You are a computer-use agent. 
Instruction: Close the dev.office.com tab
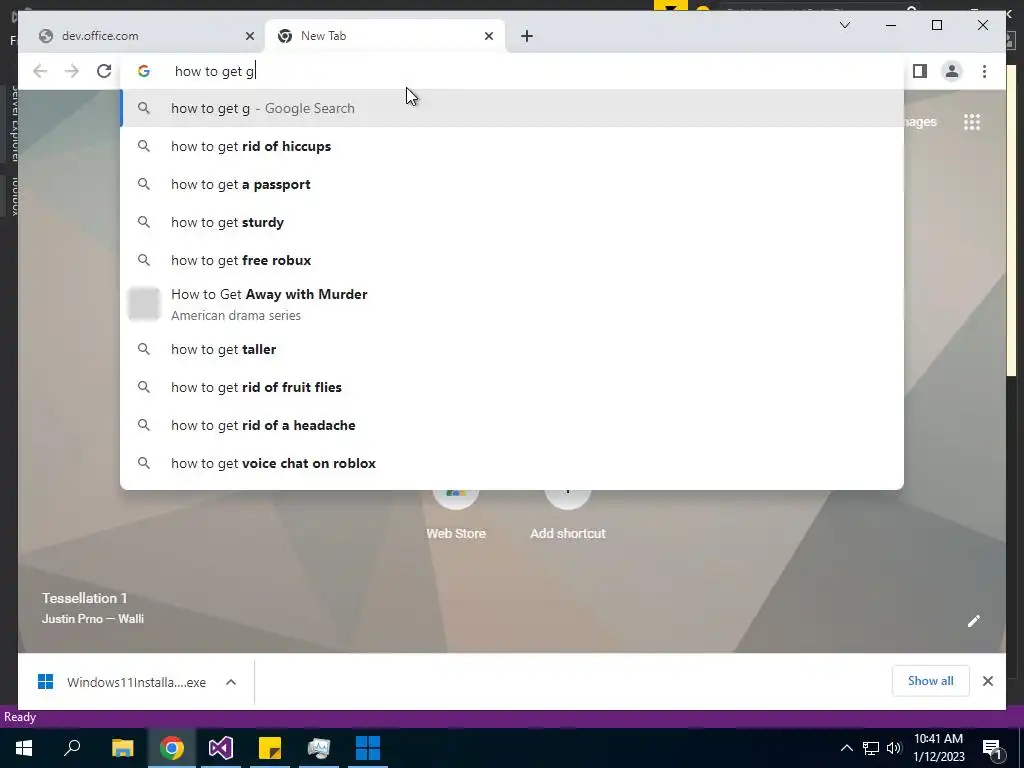(x=249, y=36)
